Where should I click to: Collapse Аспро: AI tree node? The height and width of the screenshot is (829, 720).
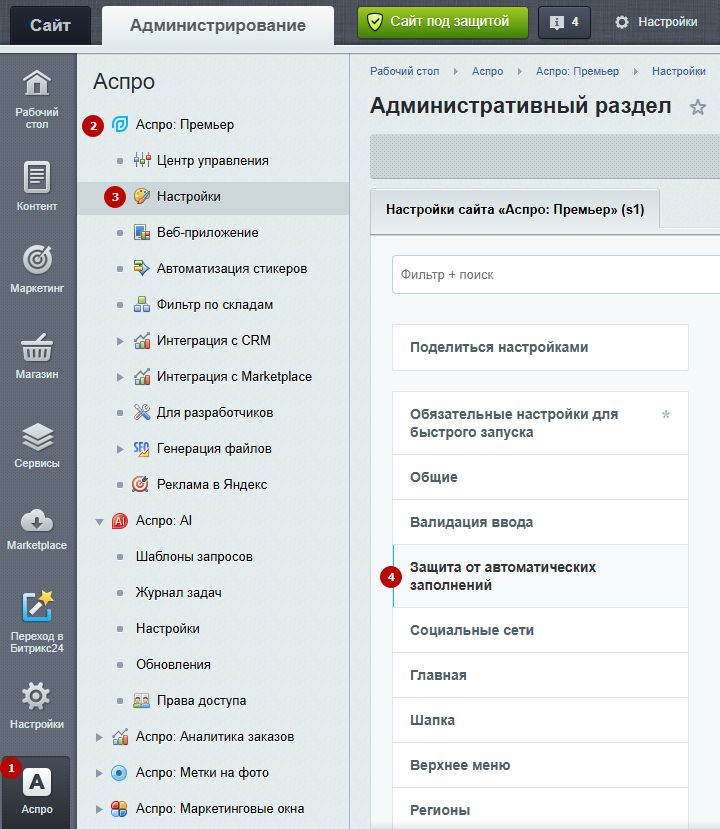tap(99, 521)
